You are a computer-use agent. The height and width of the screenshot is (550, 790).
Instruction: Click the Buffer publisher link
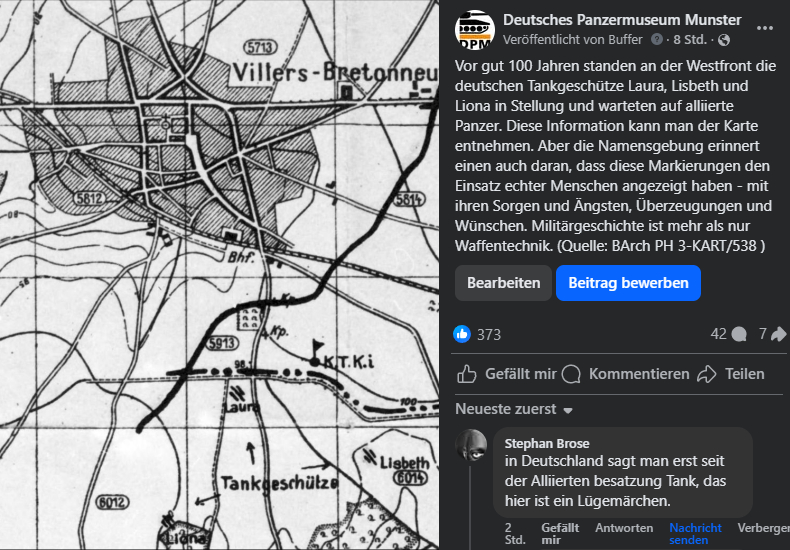coord(624,40)
